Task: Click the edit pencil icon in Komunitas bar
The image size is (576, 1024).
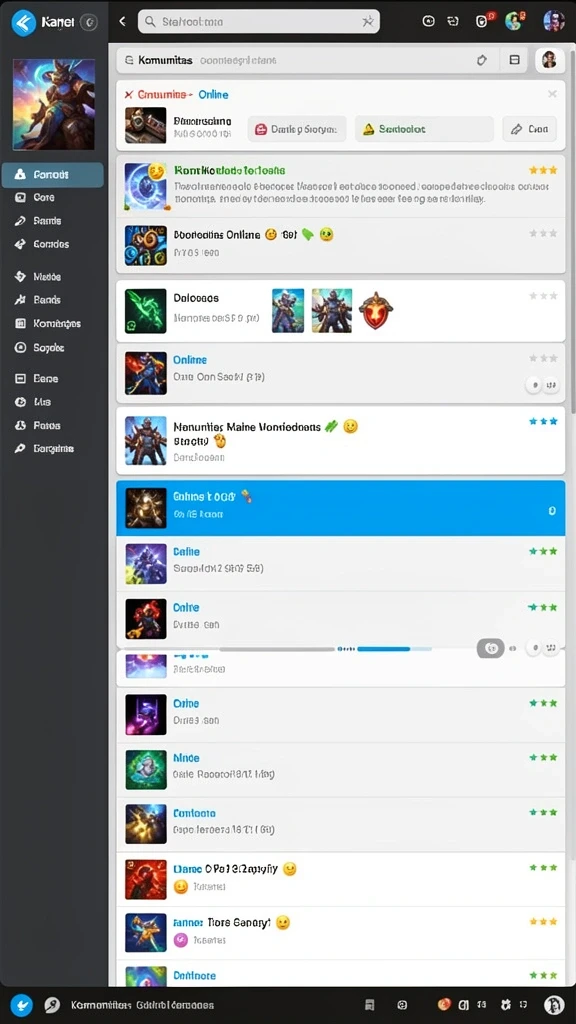Action: pos(482,60)
